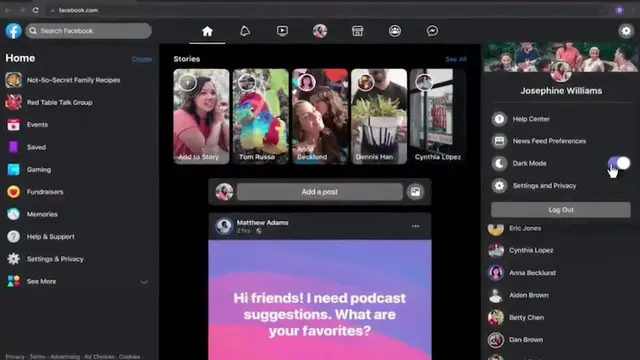The image size is (640, 360).
Task: Click the Ad Choices footer link
Action: coord(99,357)
